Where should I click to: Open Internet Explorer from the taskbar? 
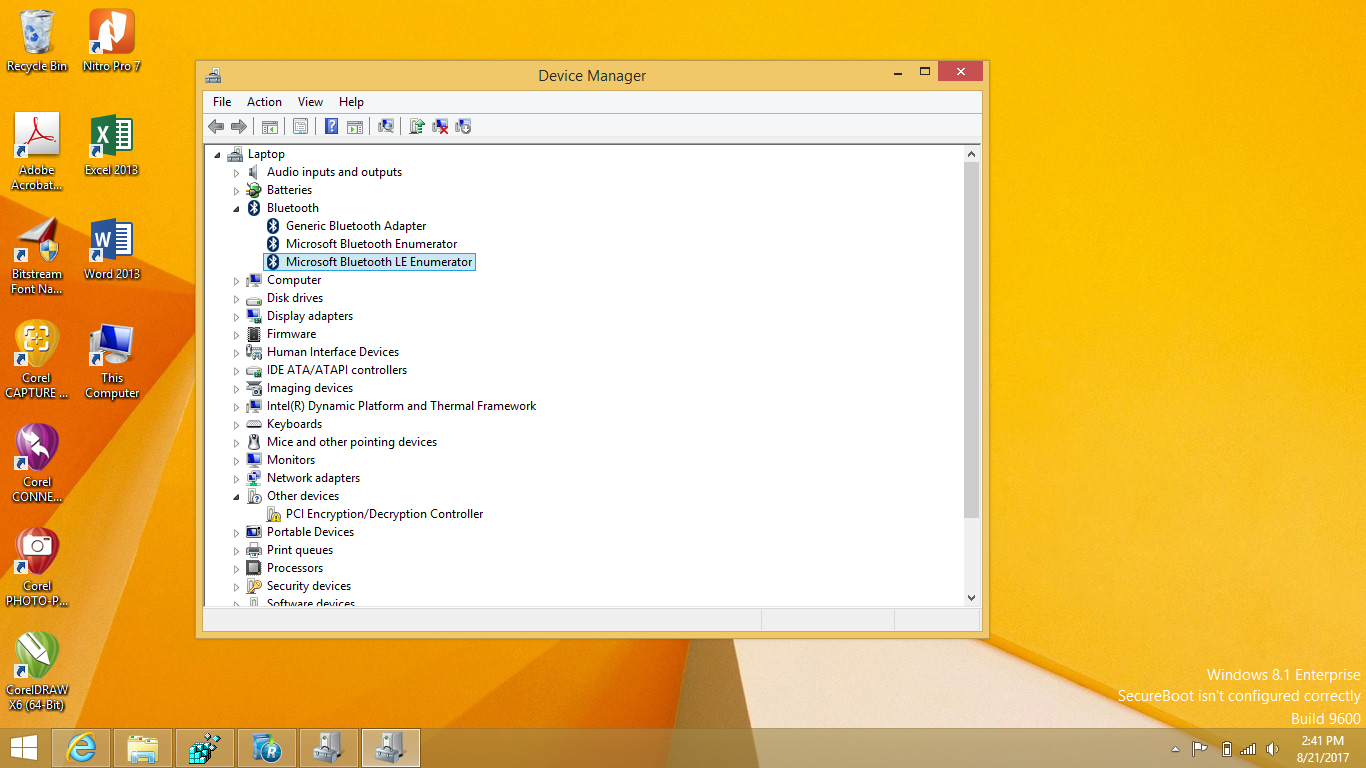pyautogui.click(x=80, y=748)
